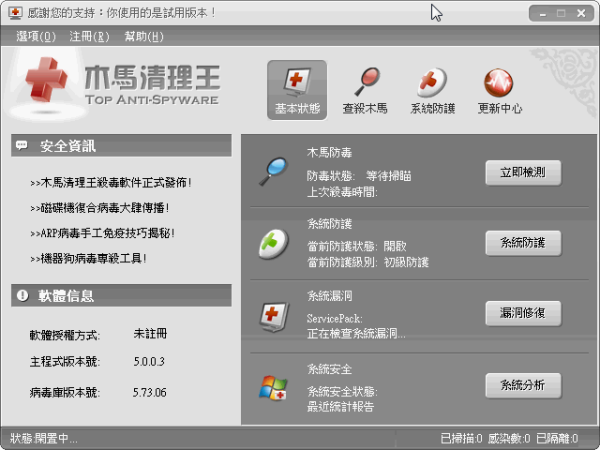Open news link 木馬清理王殺毒軟件正式發佈
The width and height of the screenshot is (600, 450).
(x=111, y=183)
